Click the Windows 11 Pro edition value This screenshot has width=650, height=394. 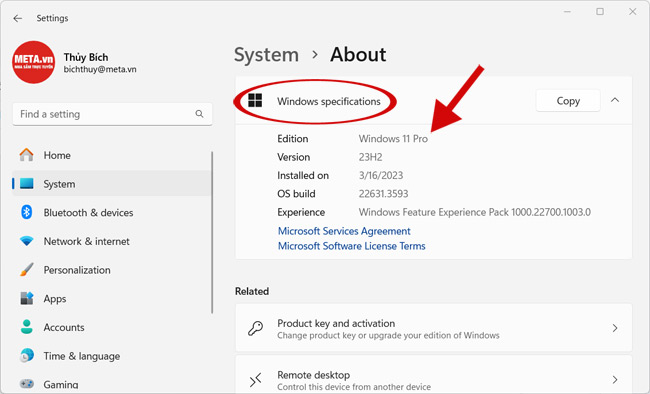pos(393,139)
